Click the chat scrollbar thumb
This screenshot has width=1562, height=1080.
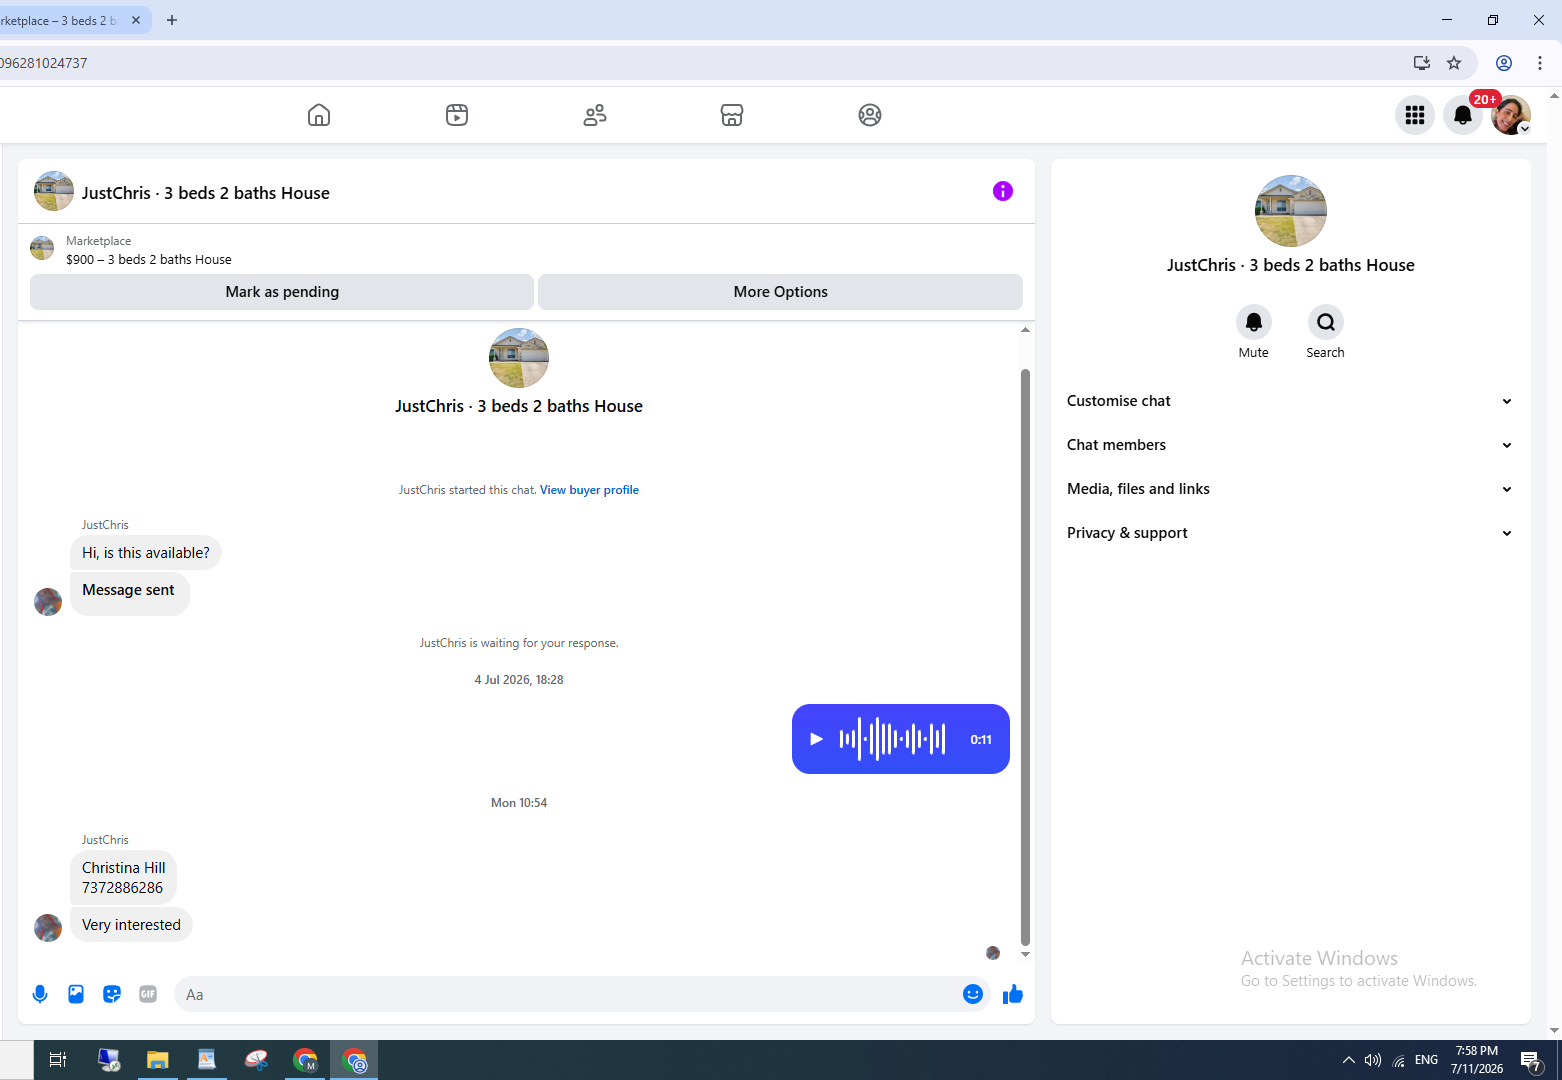pyautogui.click(x=1025, y=657)
